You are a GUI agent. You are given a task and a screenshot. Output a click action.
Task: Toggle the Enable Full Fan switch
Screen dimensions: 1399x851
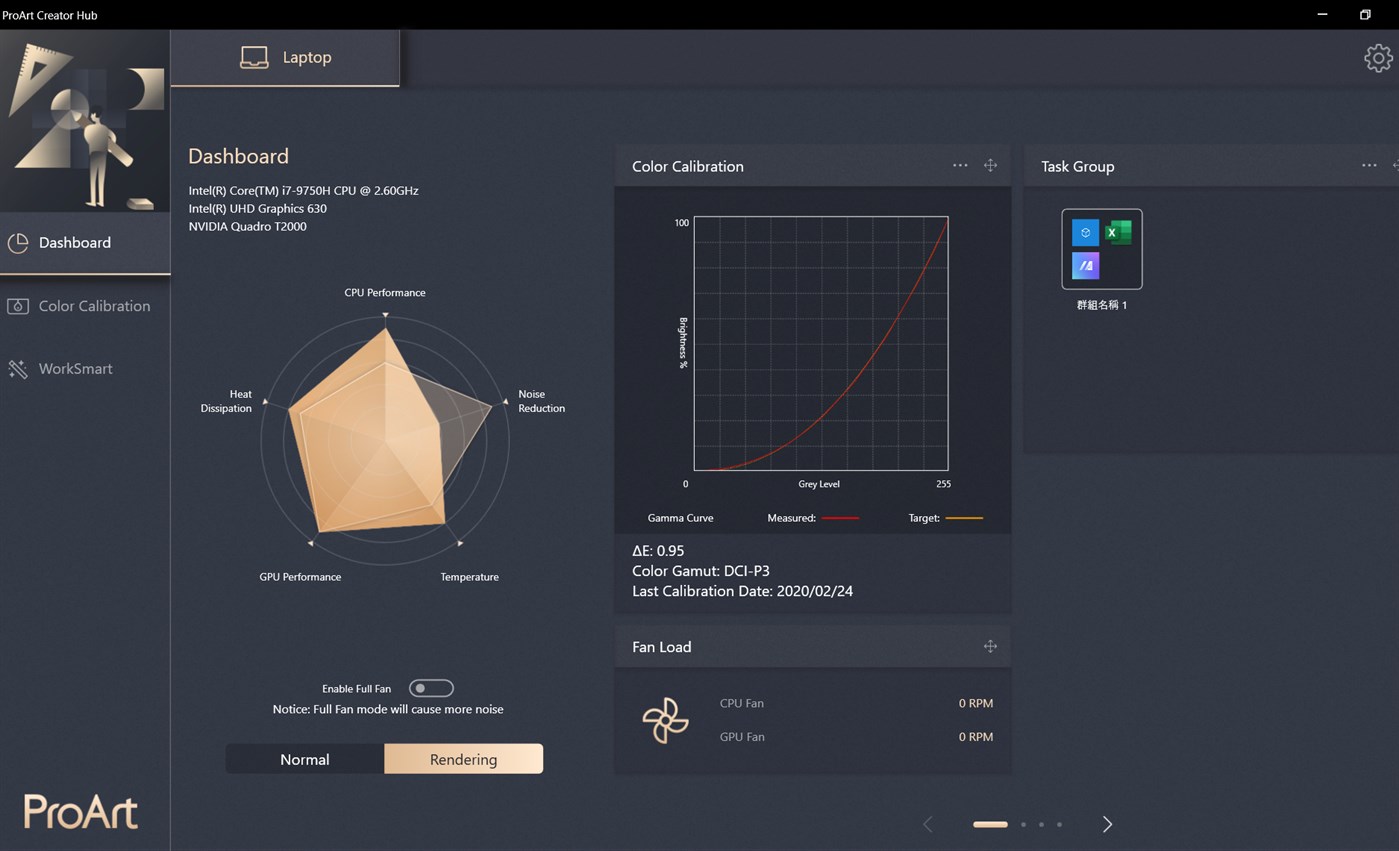pos(432,688)
